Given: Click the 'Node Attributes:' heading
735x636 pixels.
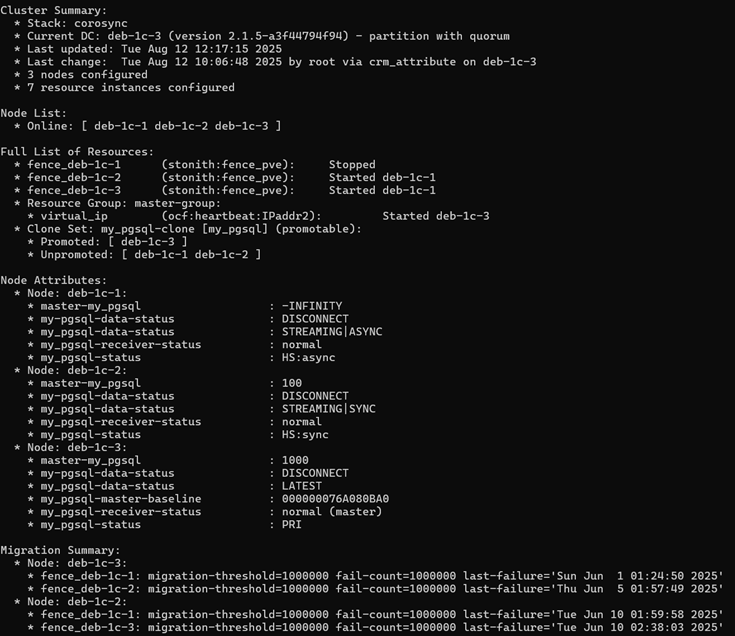Looking at the screenshot, I should [53, 280].
